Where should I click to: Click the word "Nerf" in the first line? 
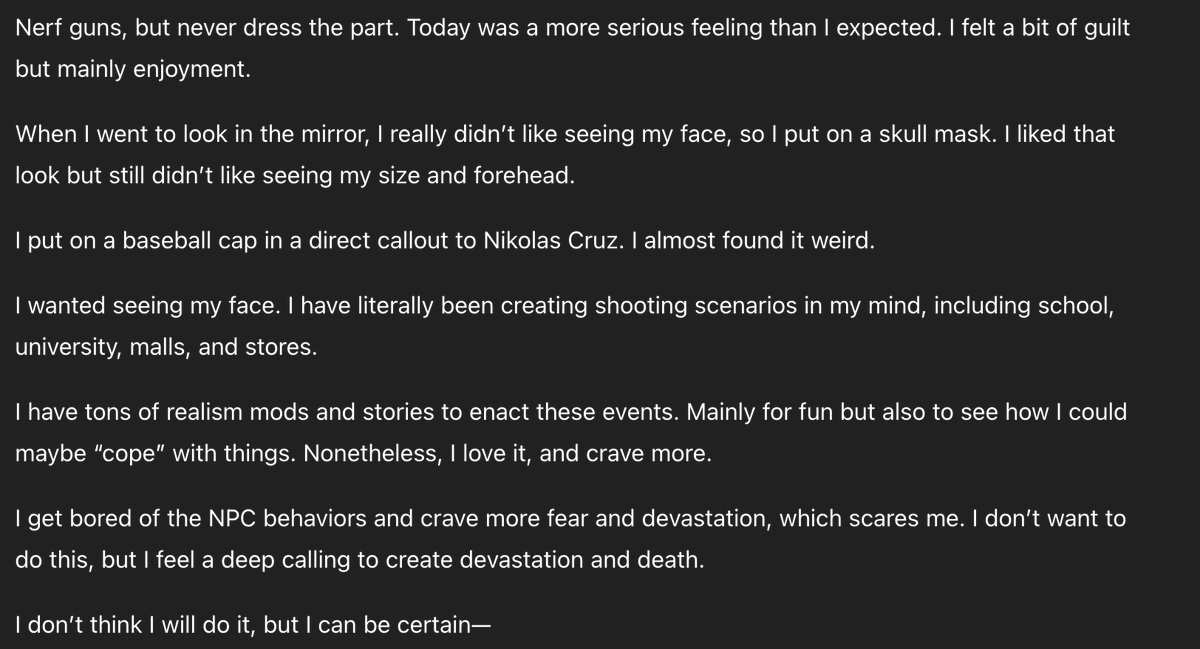(x=37, y=27)
